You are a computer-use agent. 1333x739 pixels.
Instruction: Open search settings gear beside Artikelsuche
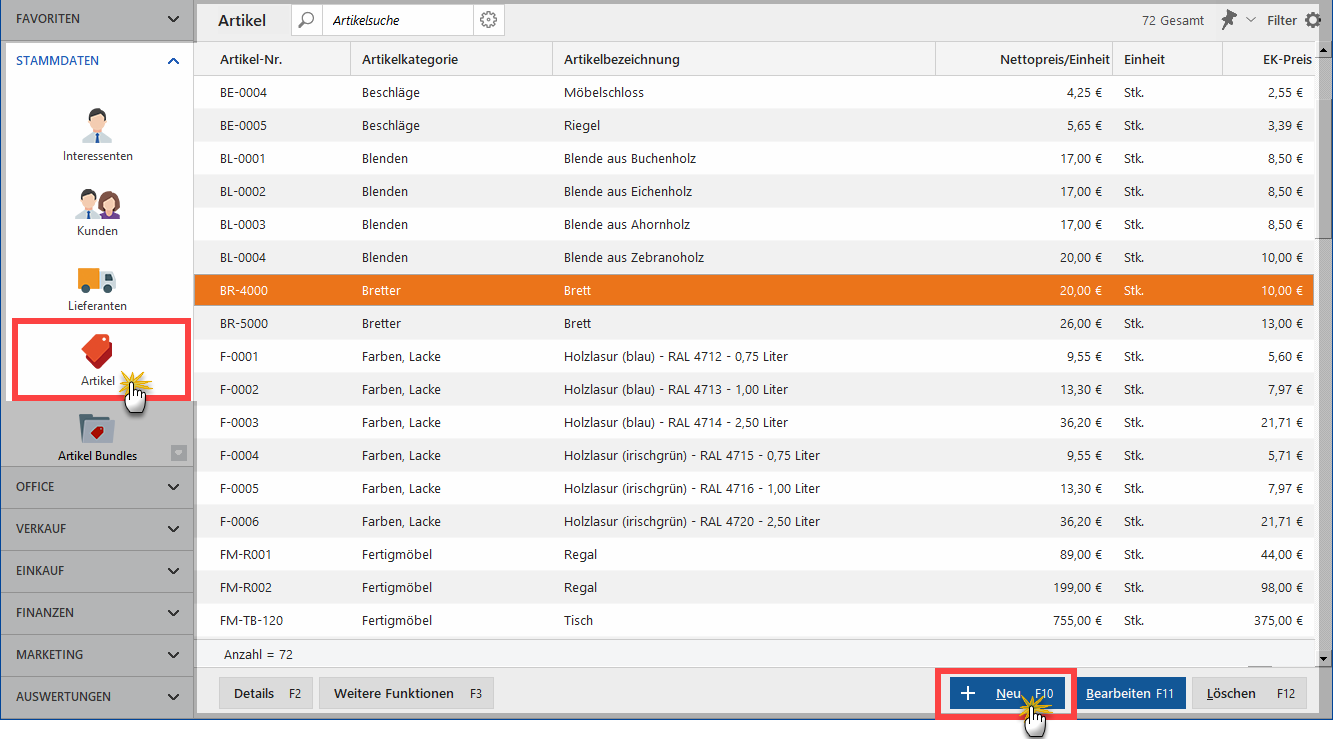[488, 20]
